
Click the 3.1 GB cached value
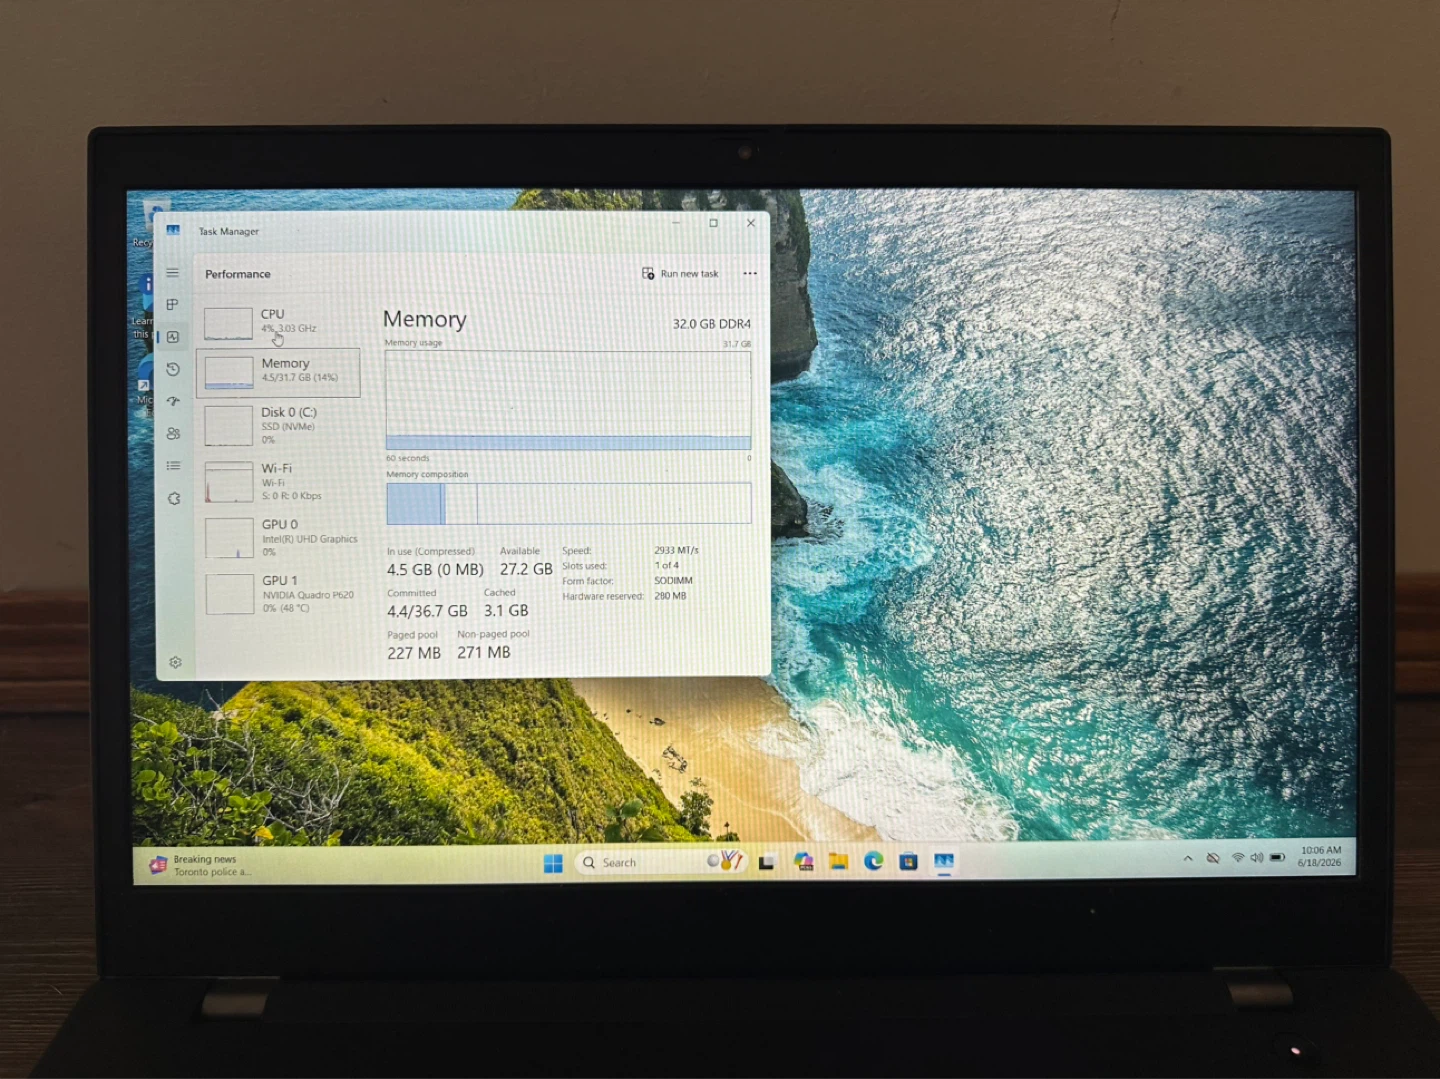coord(506,610)
